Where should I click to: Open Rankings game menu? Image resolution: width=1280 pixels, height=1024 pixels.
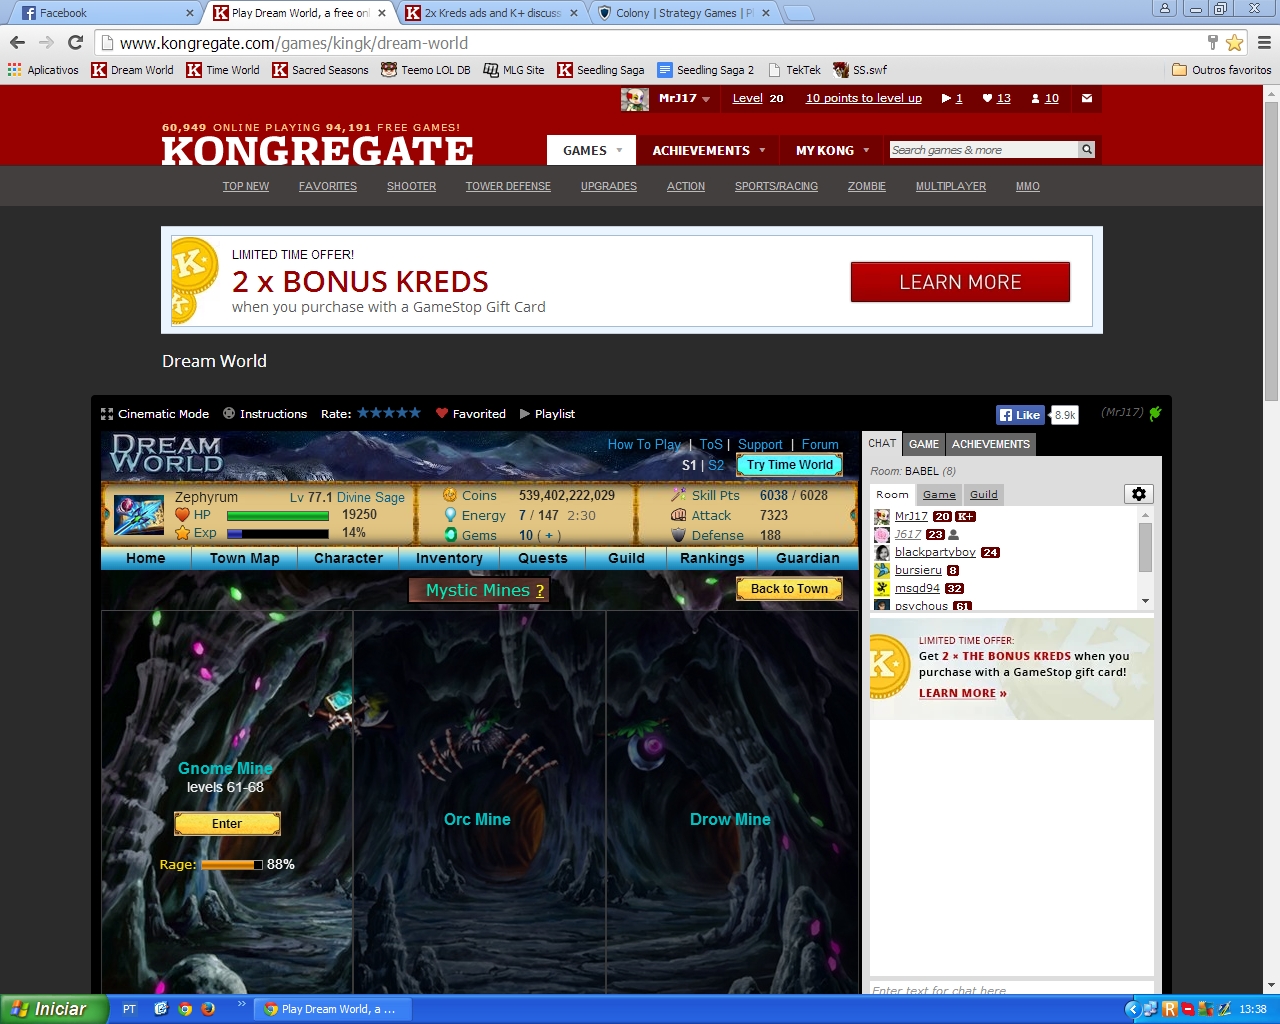(712, 558)
